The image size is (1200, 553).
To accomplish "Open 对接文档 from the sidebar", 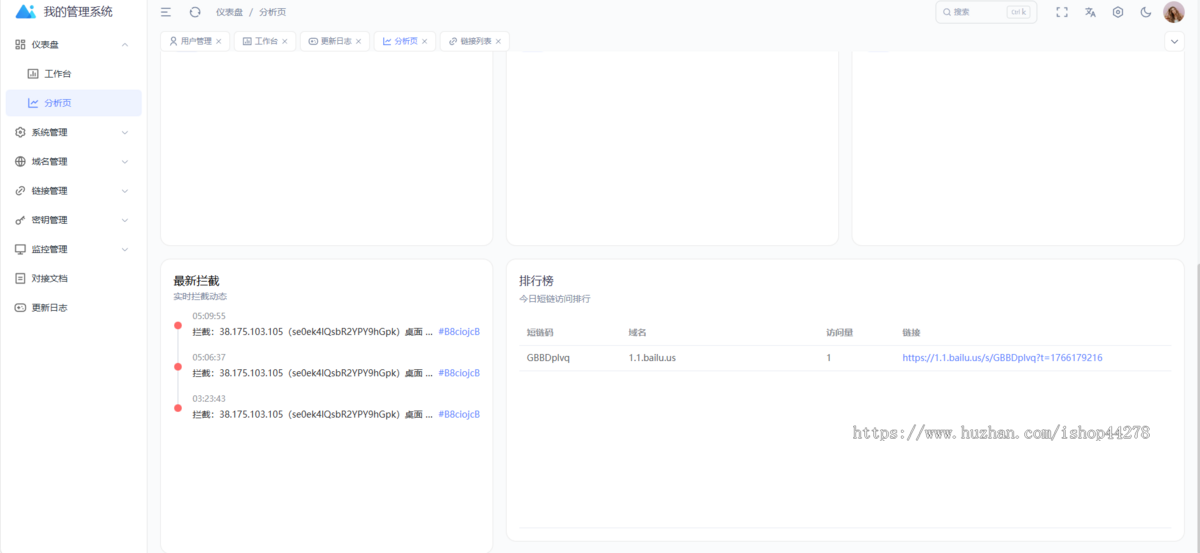I will (x=49, y=278).
